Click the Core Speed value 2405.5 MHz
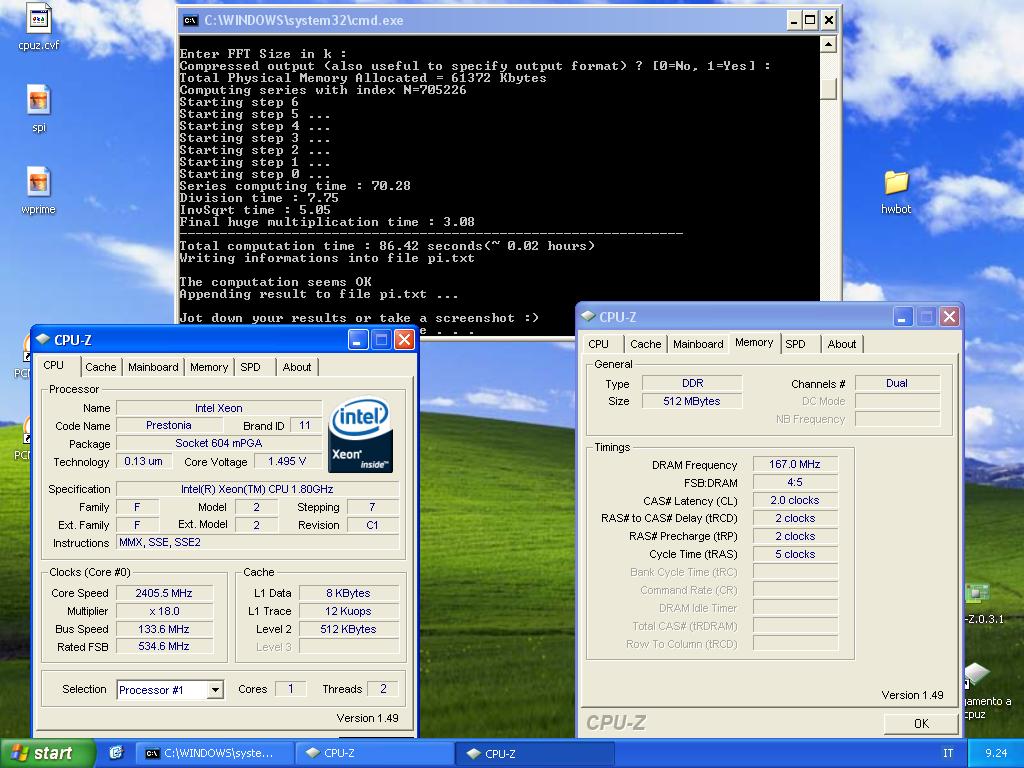Viewport: 1024px width, 768px height. 164,593
